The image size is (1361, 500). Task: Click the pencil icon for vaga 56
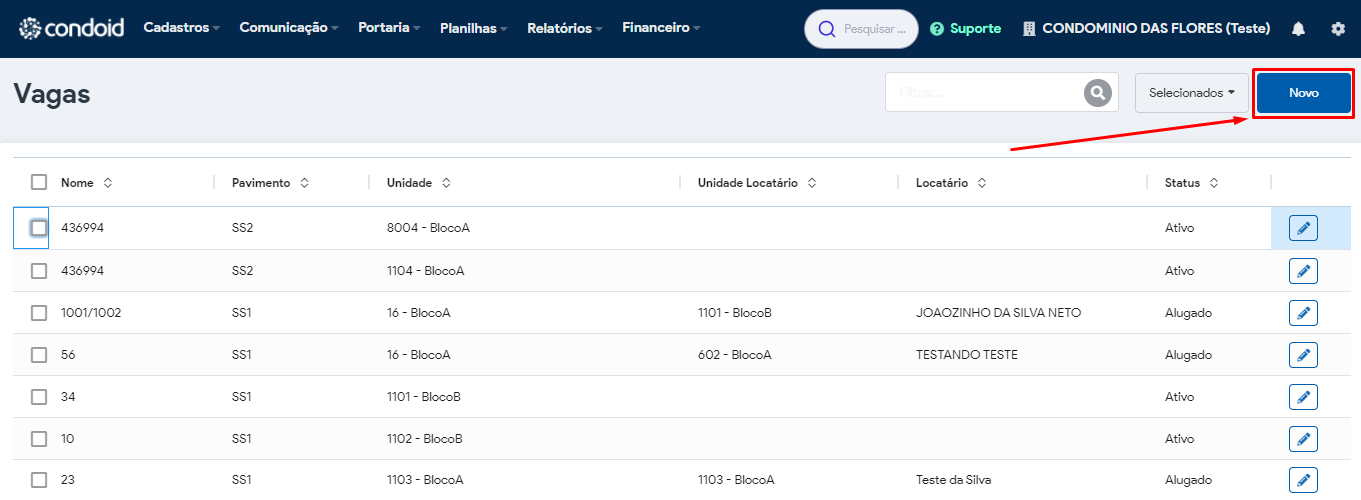[x=1303, y=355]
